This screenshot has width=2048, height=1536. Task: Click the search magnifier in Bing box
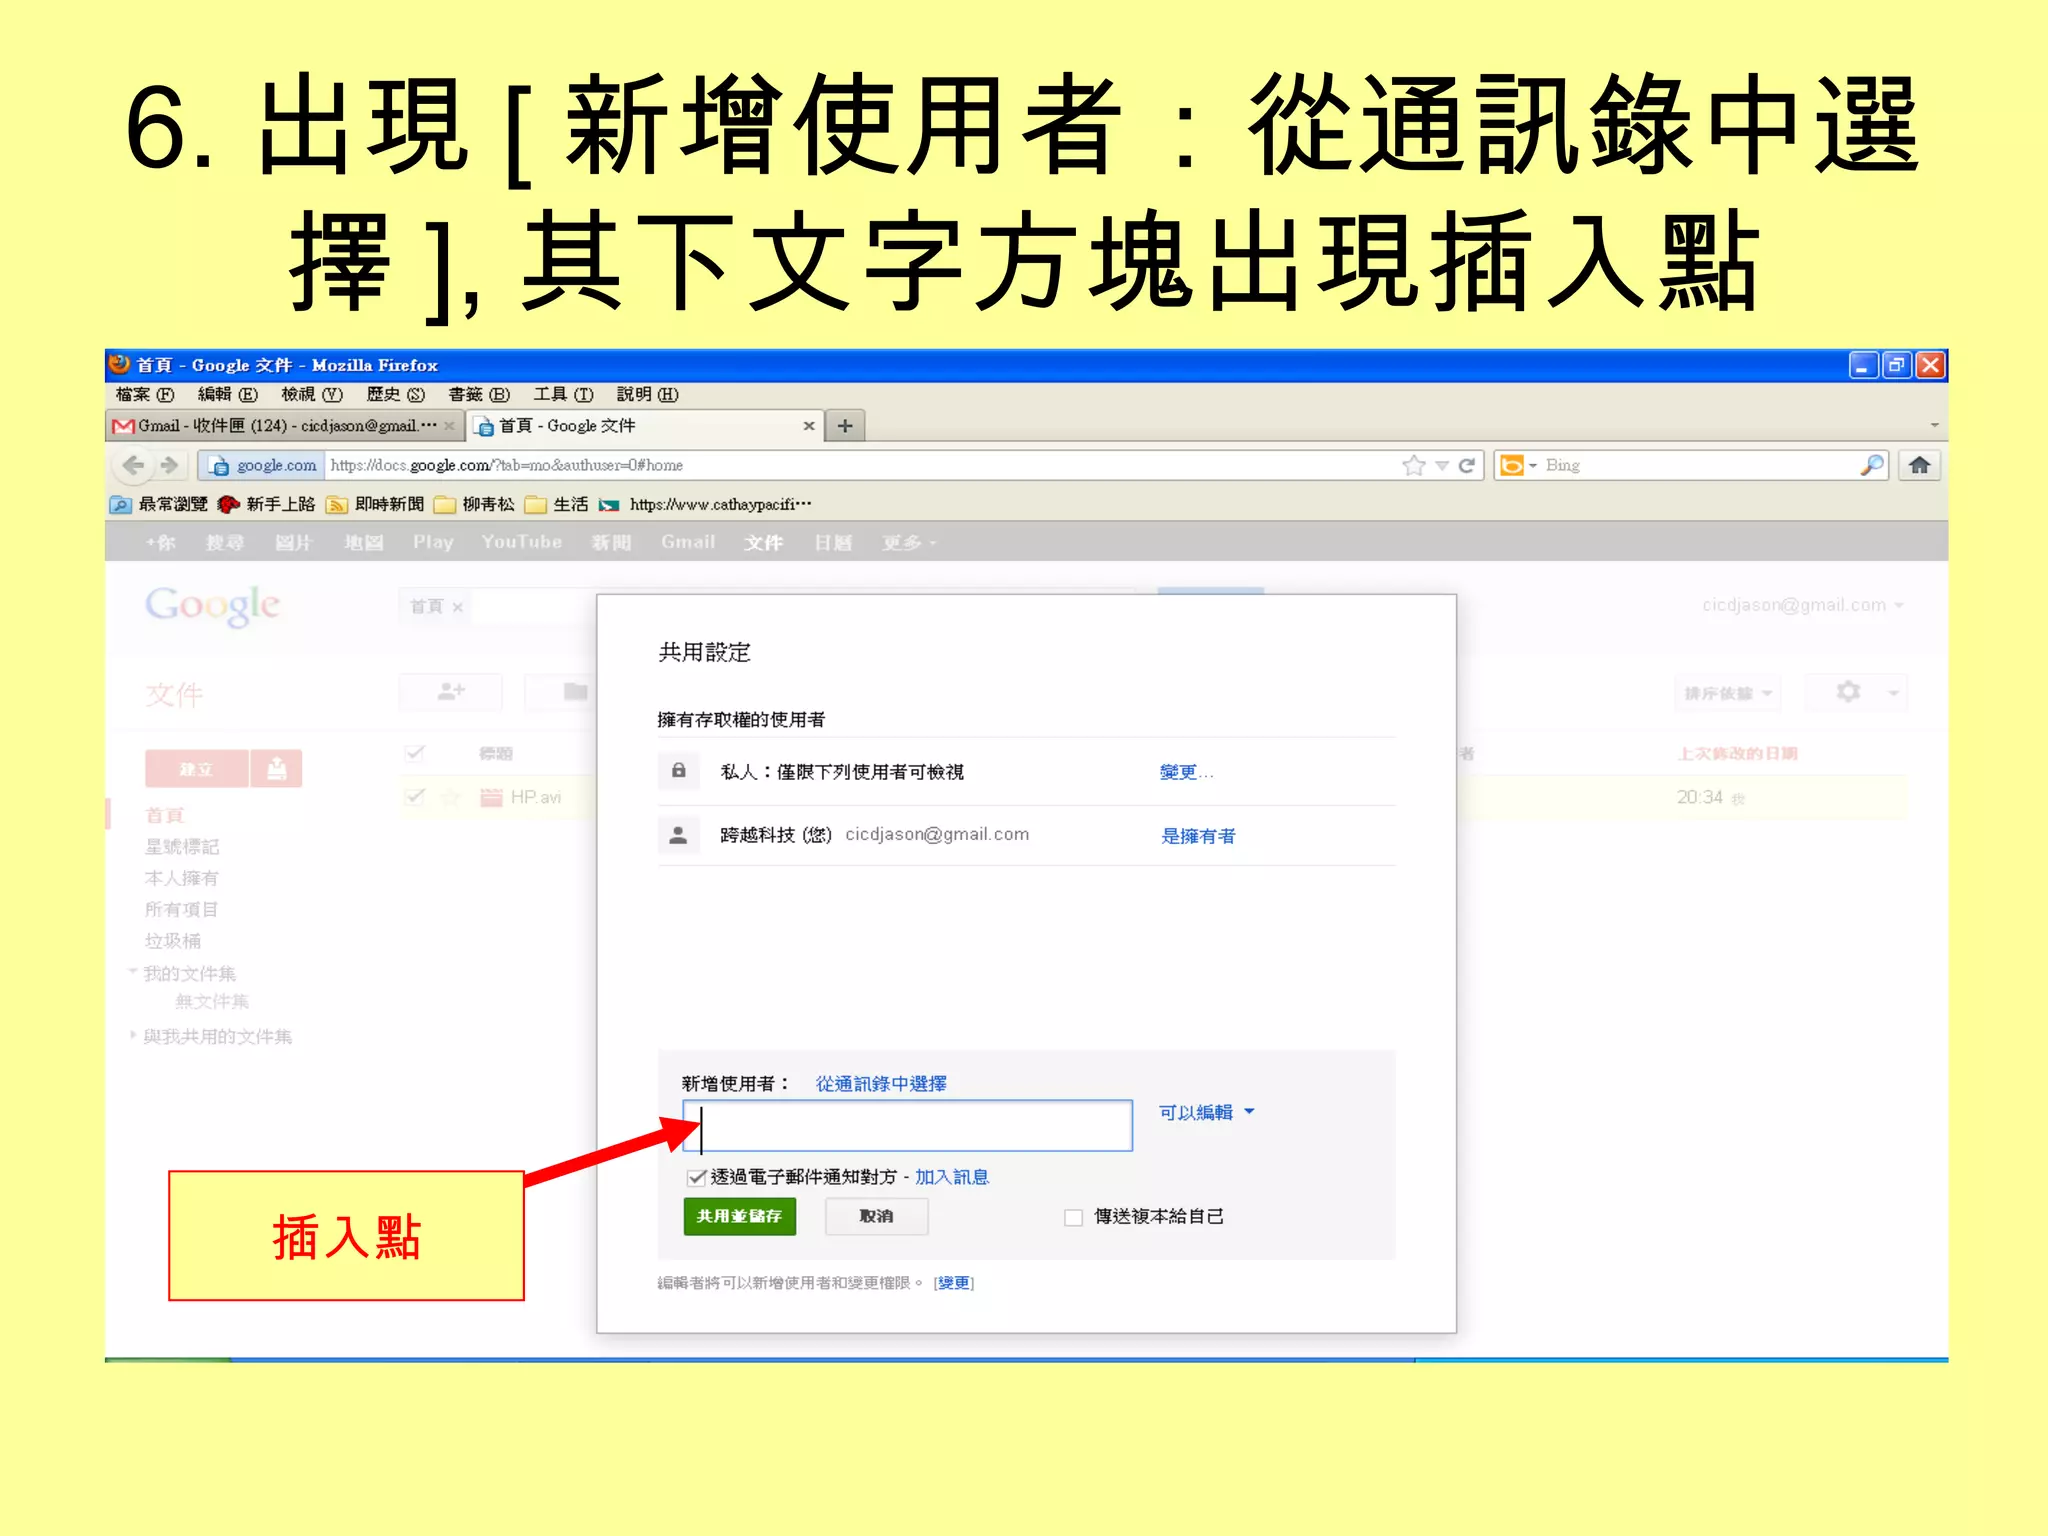point(1871,465)
